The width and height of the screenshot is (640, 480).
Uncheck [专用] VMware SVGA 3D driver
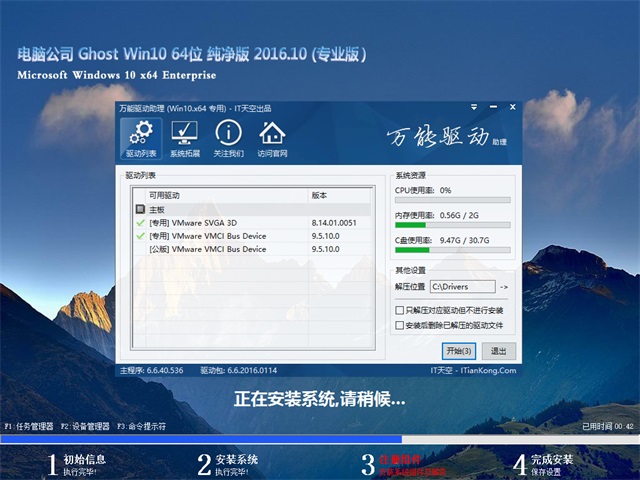click(x=140, y=223)
